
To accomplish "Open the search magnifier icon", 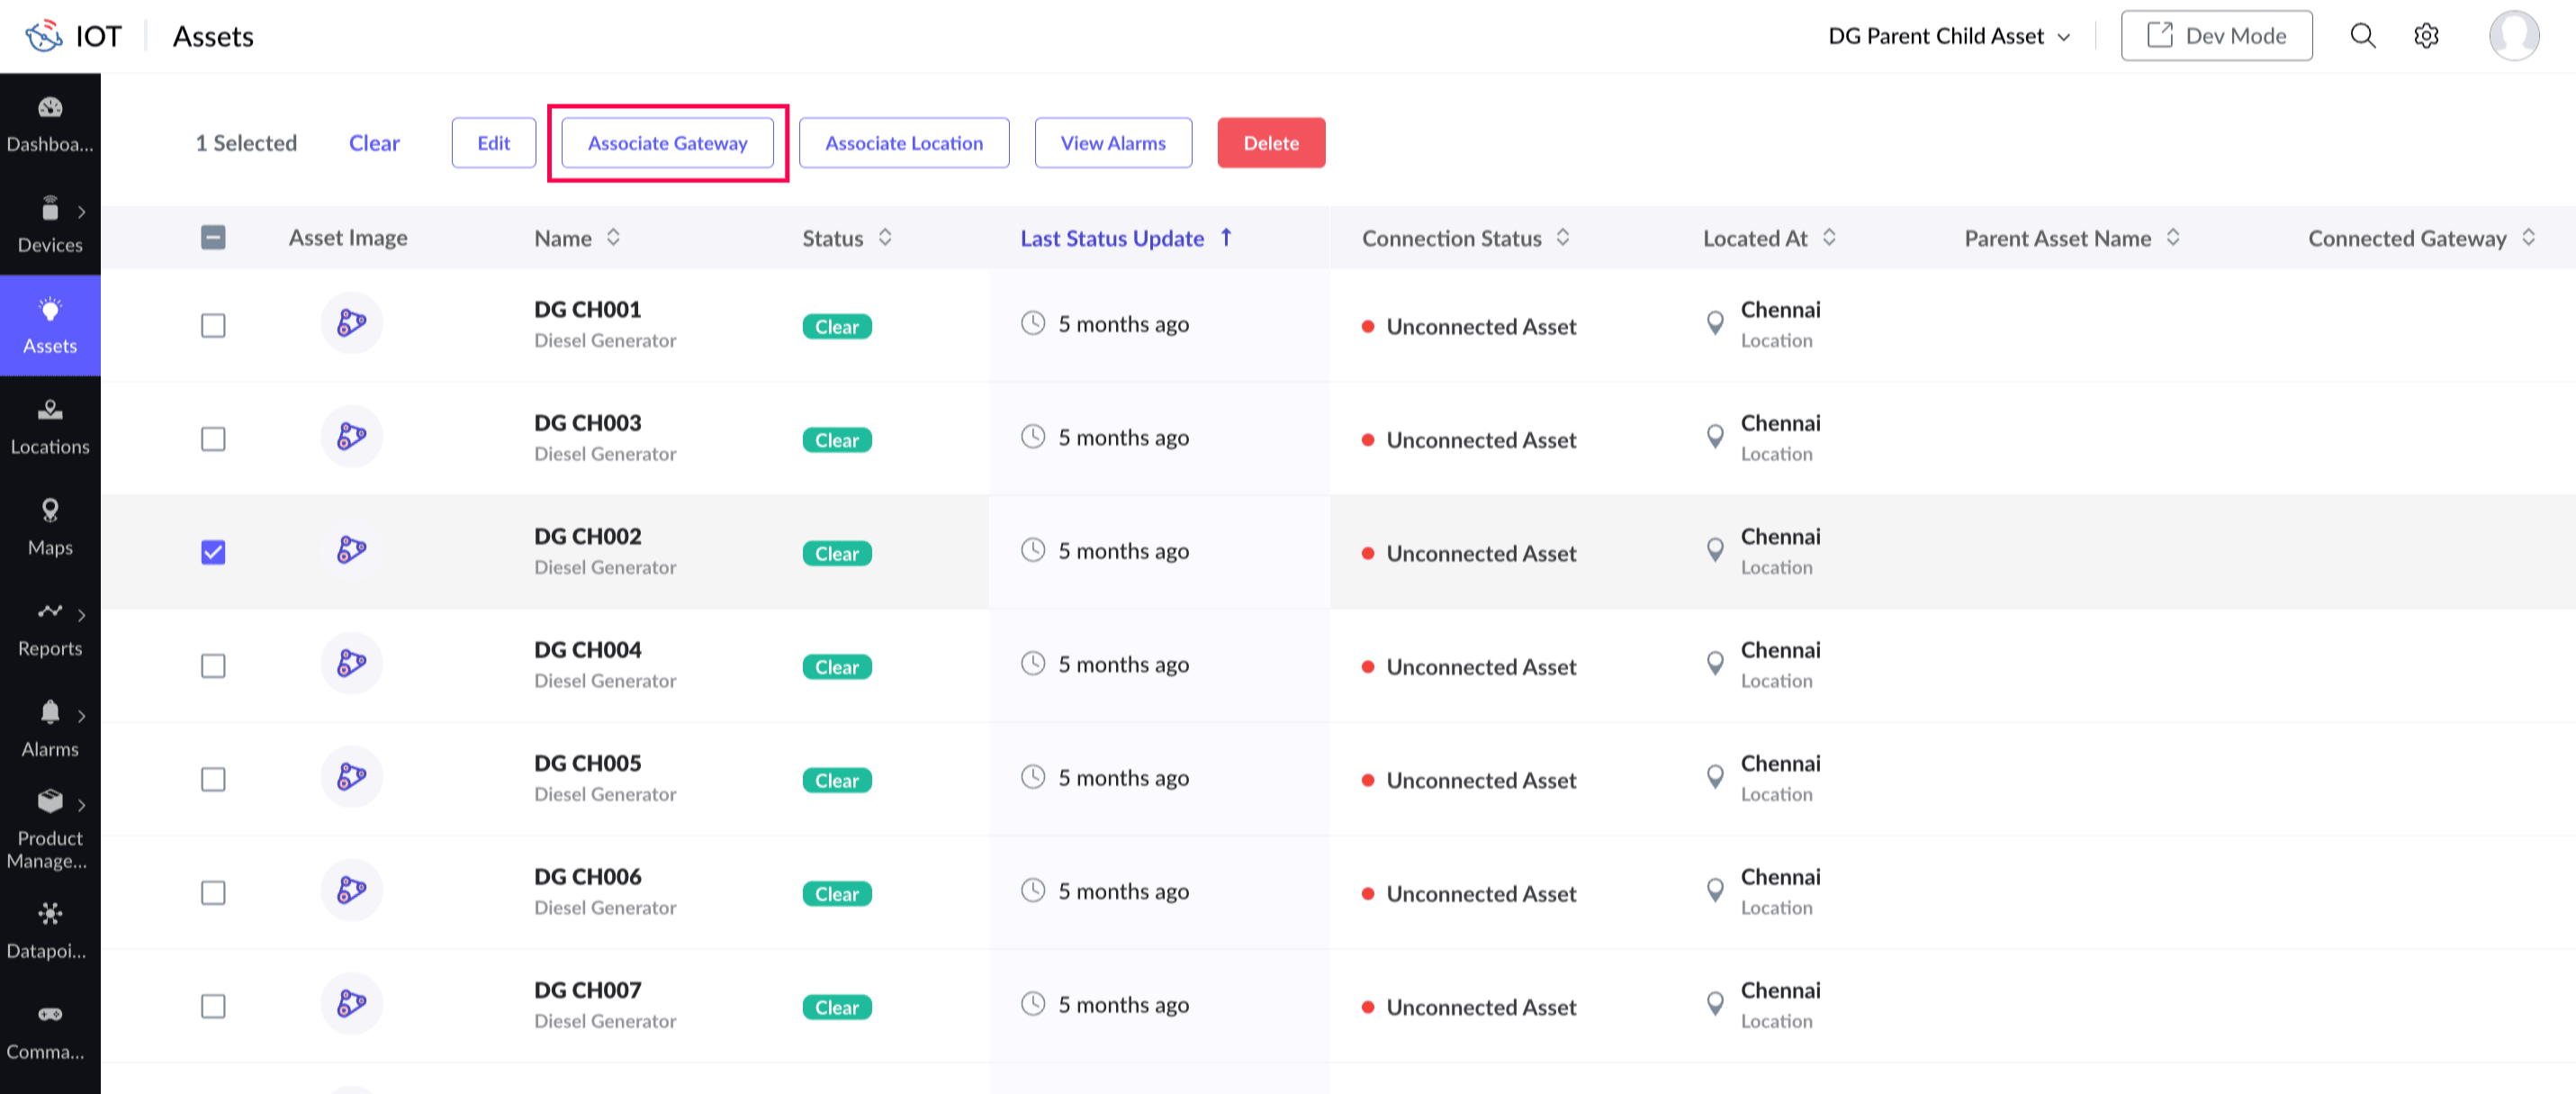I will click(2362, 36).
